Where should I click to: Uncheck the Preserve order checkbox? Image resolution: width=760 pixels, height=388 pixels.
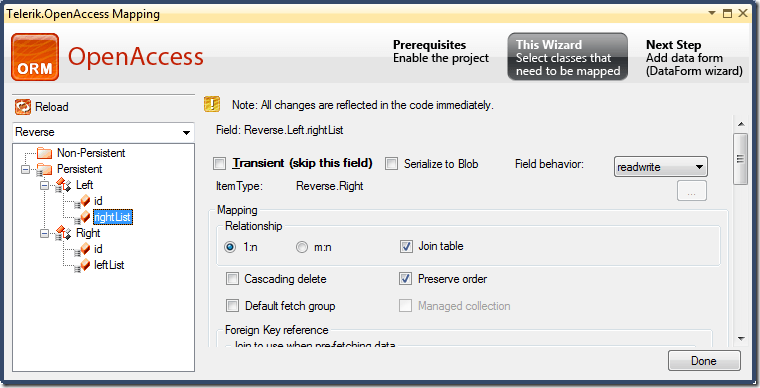pyautogui.click(x=405, y=279)
